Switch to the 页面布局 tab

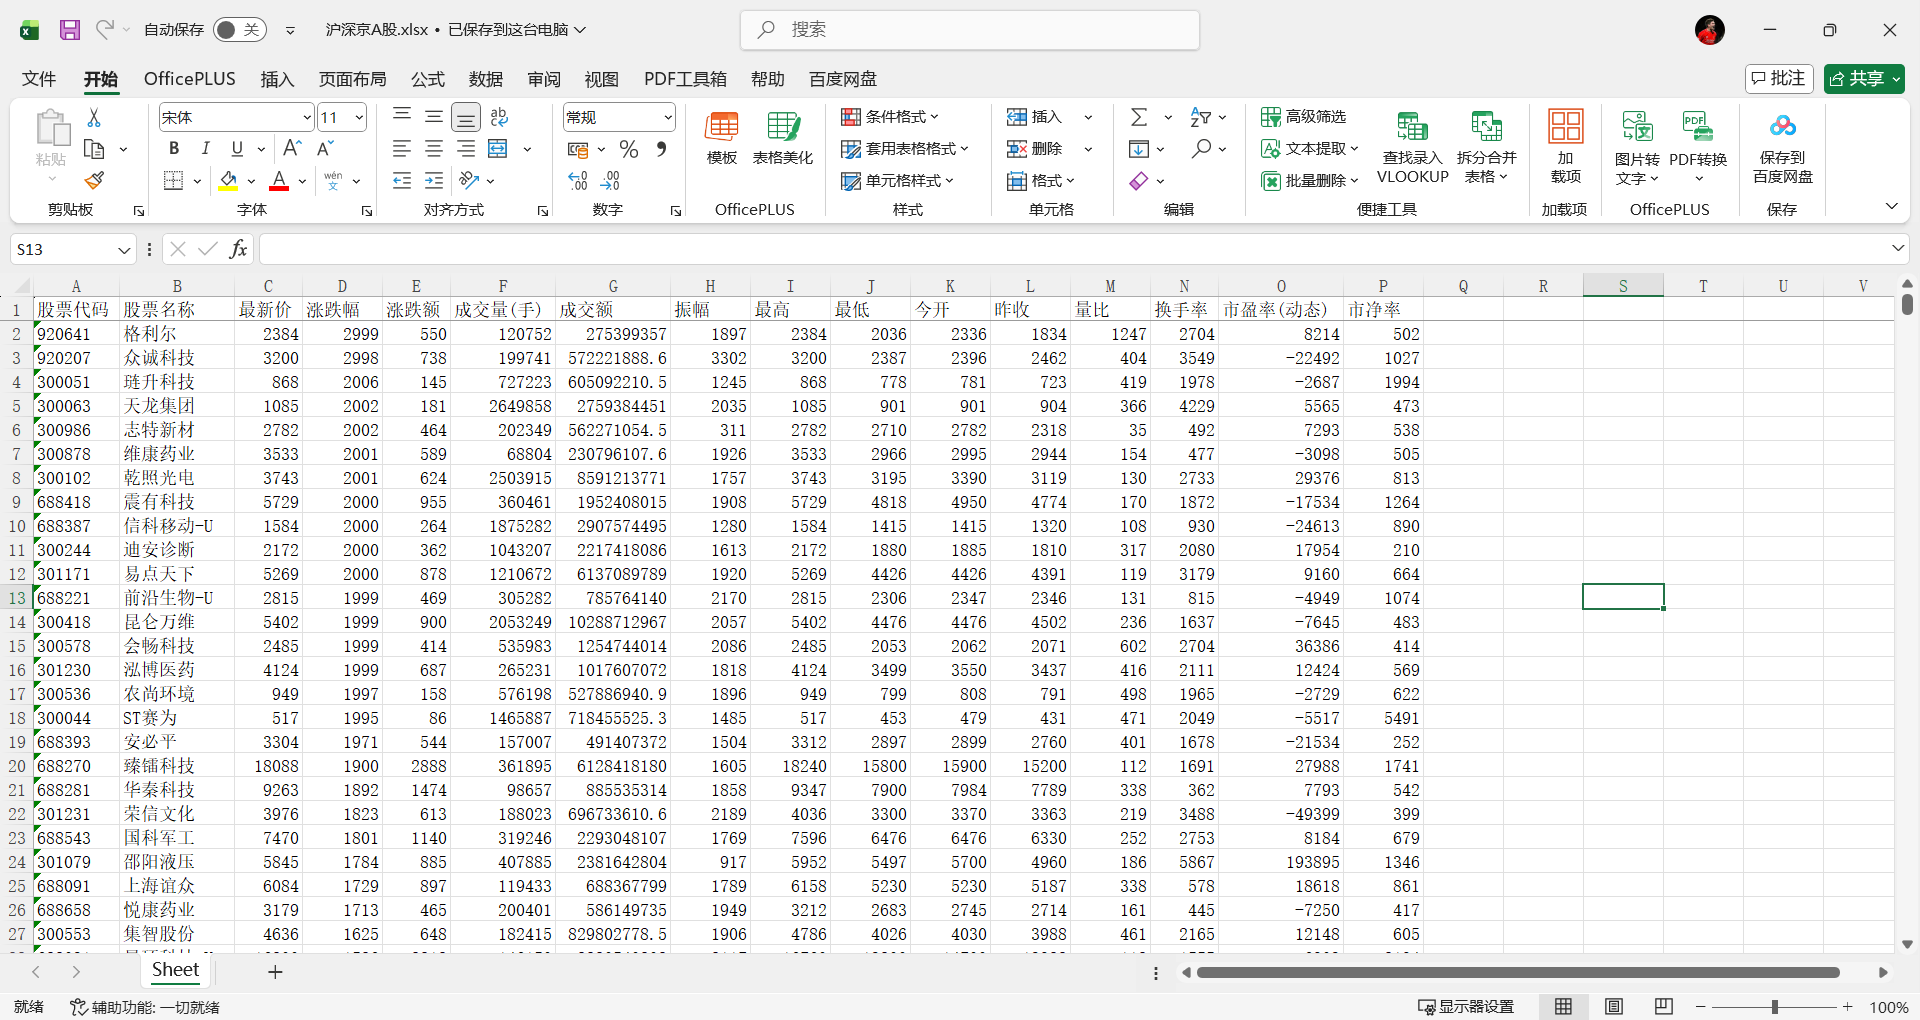[352, 79]
